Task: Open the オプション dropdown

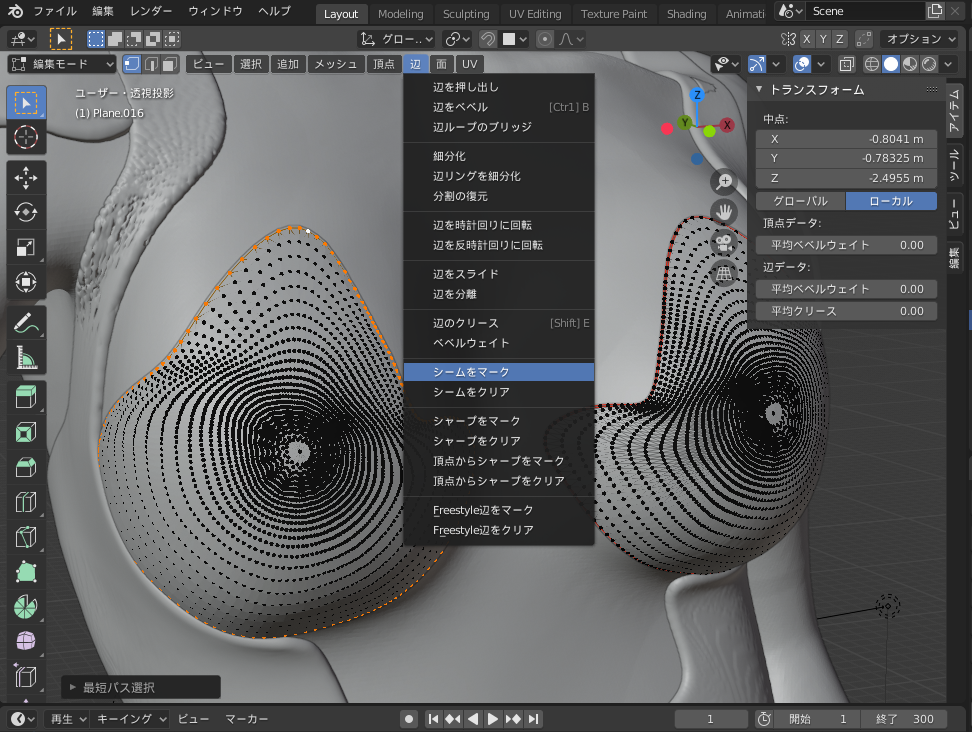Action: tap(919, 39)
